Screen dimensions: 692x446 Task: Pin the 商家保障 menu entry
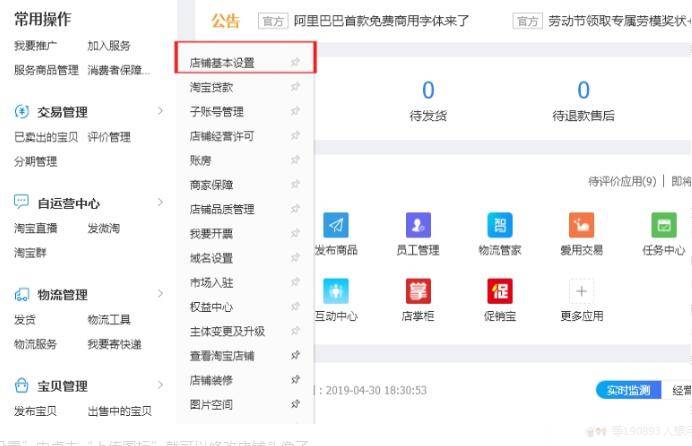295,184
